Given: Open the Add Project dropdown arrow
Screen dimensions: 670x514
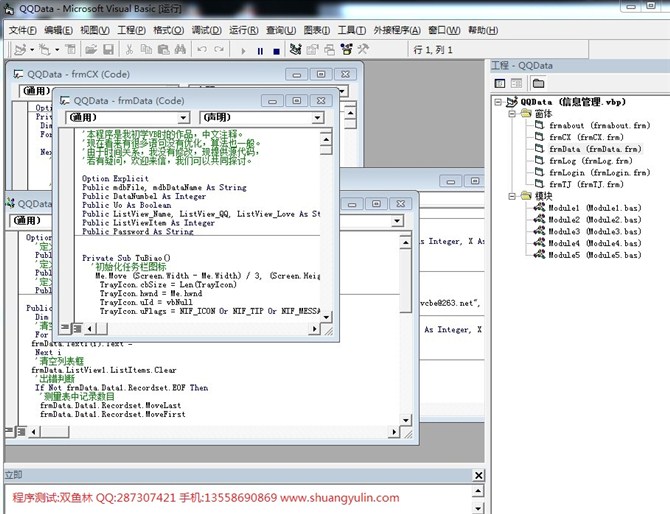Looking at the screenshot, I should tap(32, 50).
